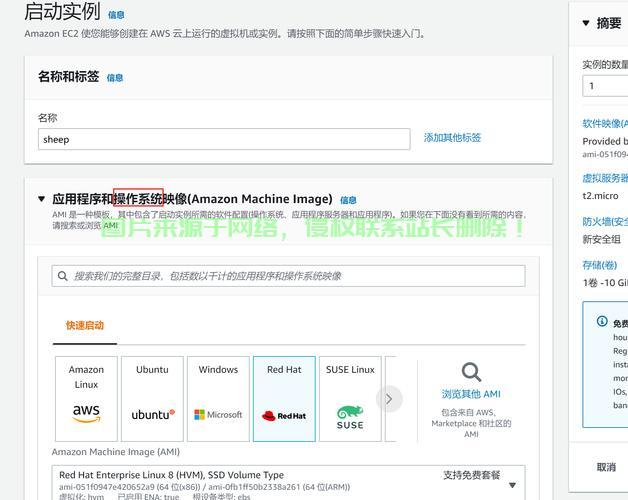Click the instance name field containing sheep
628x500 pixels.
click(x=224, y=139)
